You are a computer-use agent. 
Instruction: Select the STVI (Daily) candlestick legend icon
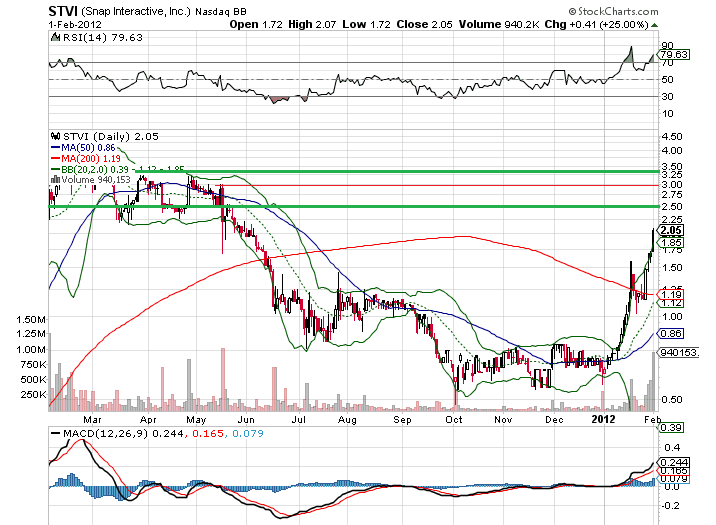click(x=53, y=134)
